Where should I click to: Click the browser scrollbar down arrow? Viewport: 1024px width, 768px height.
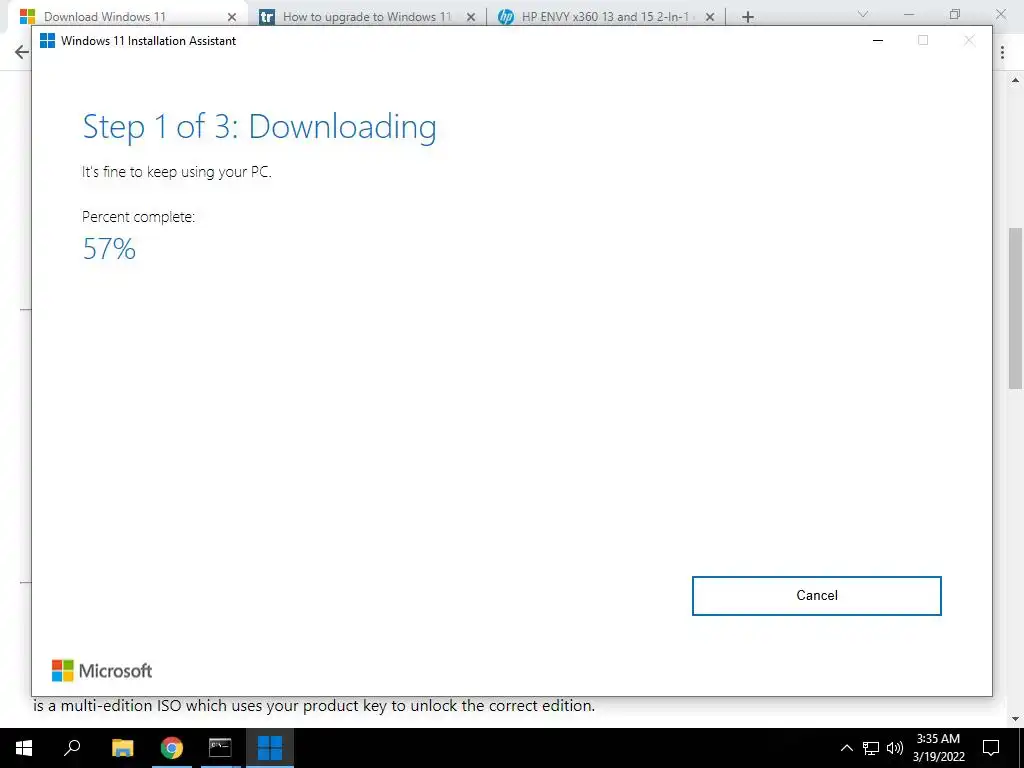(x=1016, y=719)
